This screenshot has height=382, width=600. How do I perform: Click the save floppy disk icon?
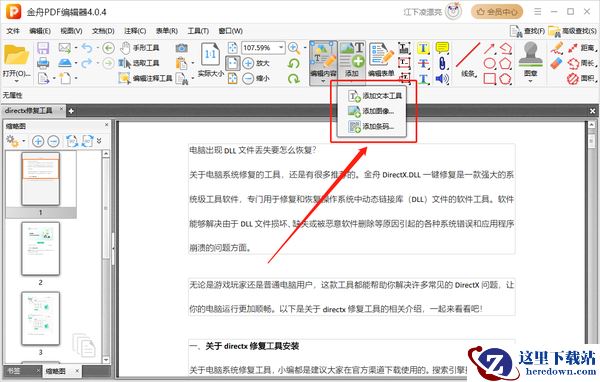click(43, 48)
